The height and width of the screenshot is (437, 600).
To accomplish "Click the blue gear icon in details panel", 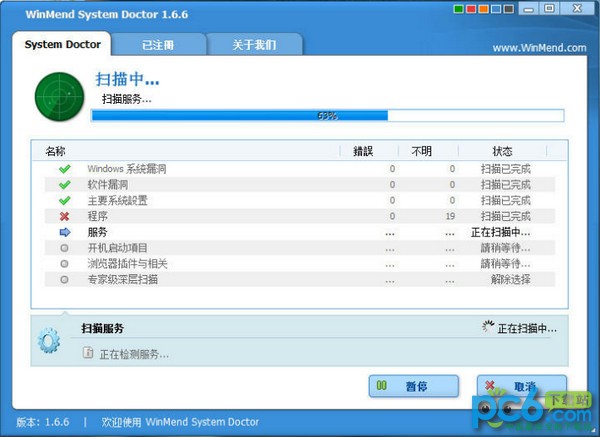I will point(49,340).
